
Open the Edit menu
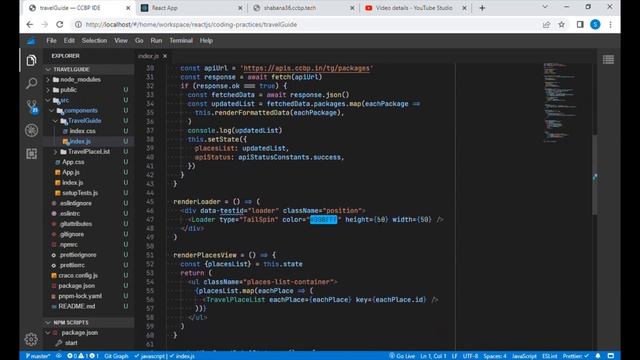[x=69, y=41]
